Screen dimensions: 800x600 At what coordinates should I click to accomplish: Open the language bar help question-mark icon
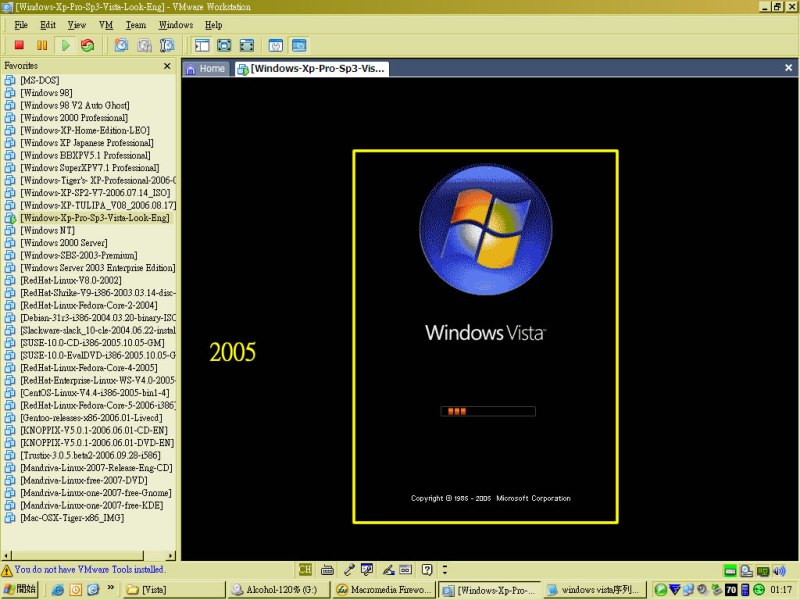tap(427, 569)
